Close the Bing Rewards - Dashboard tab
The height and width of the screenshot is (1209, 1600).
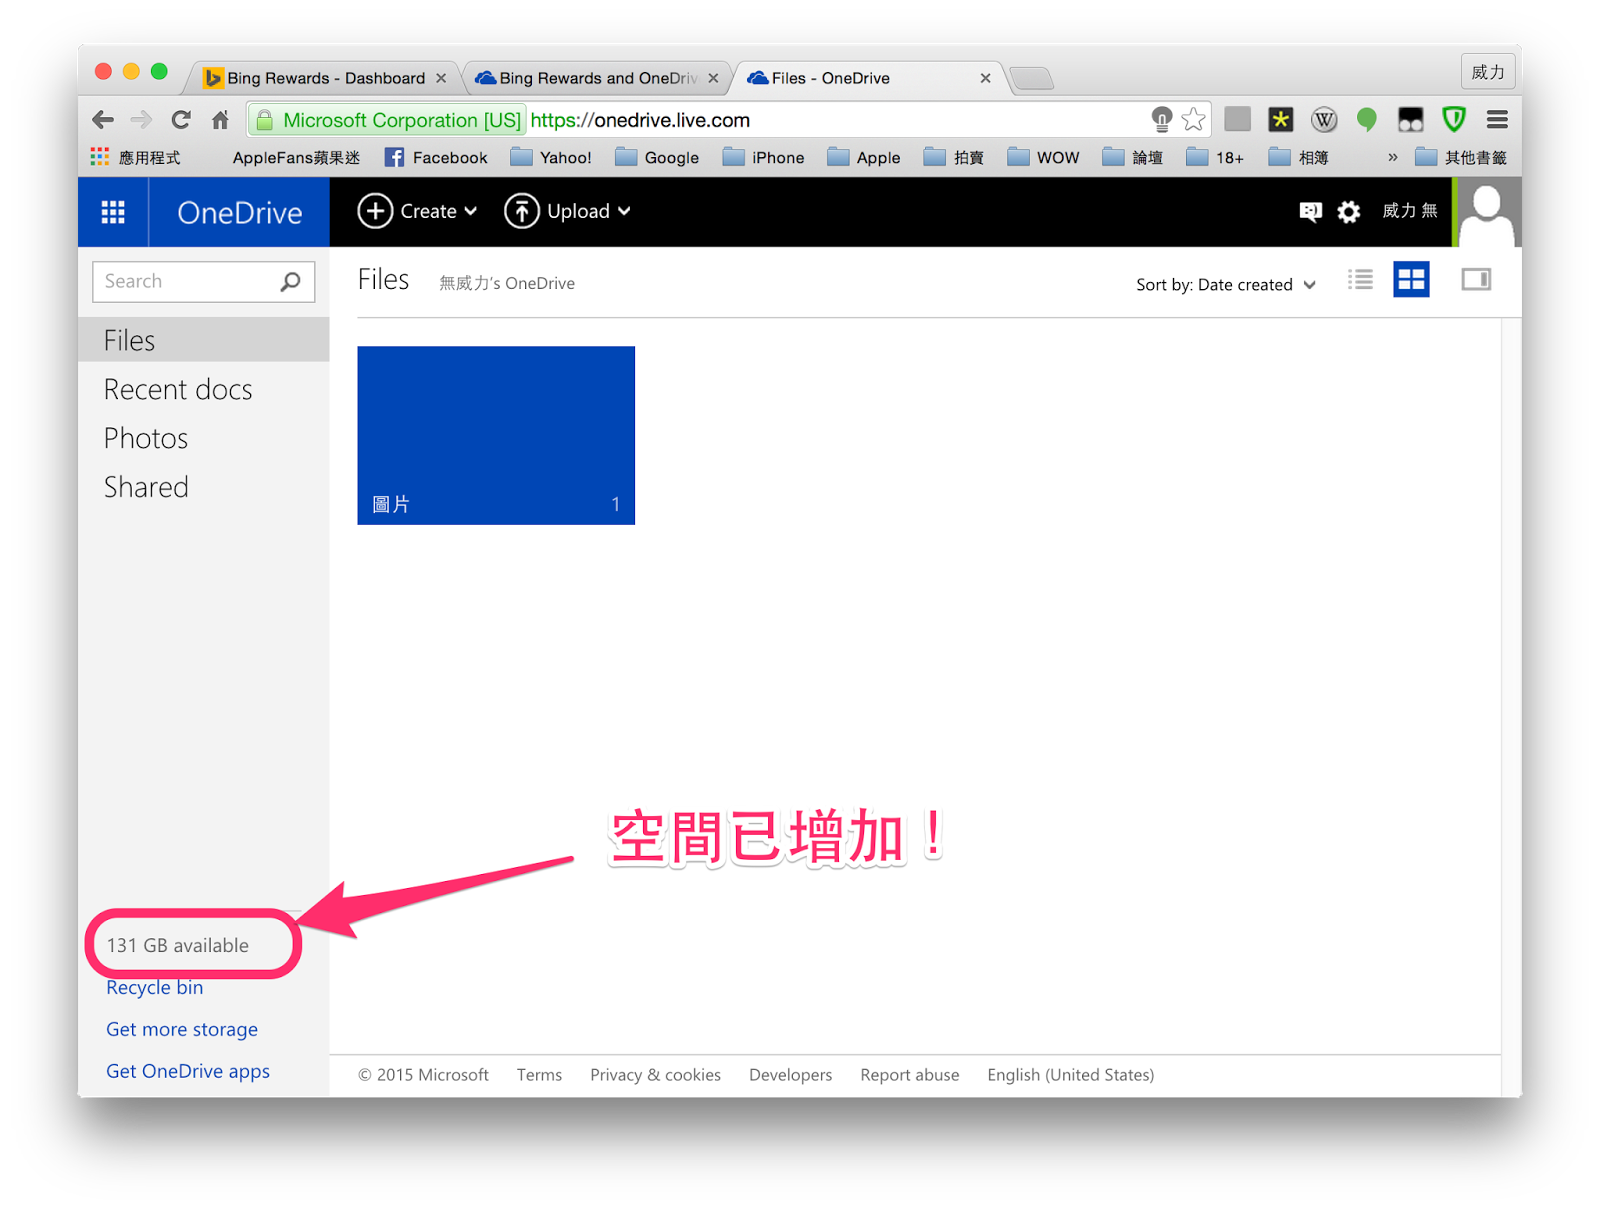[441, 78]
